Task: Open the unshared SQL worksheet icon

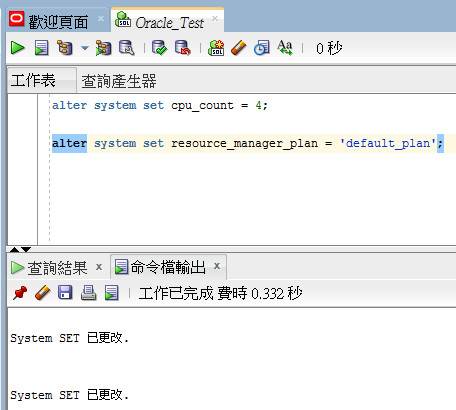Action: 216,48
